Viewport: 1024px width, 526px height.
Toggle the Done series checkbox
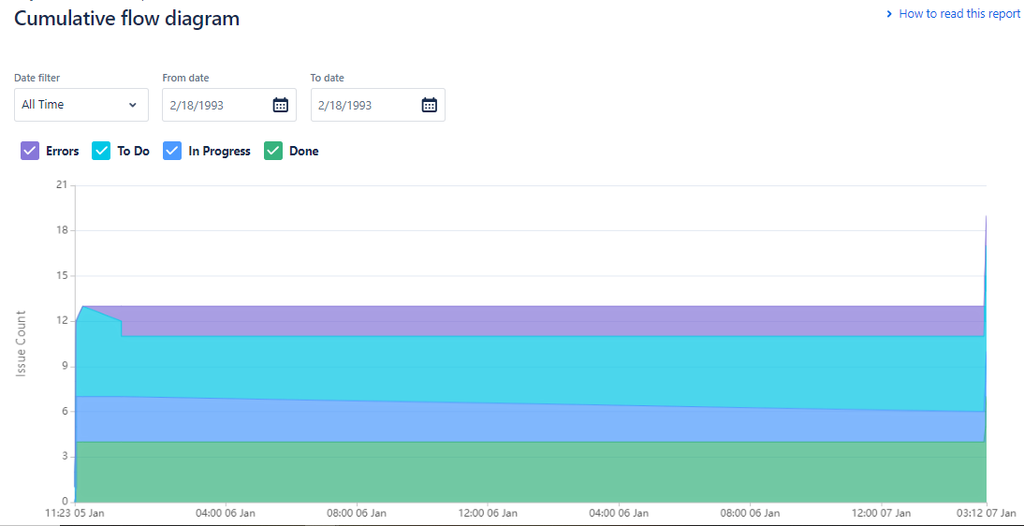click(273, 151)
